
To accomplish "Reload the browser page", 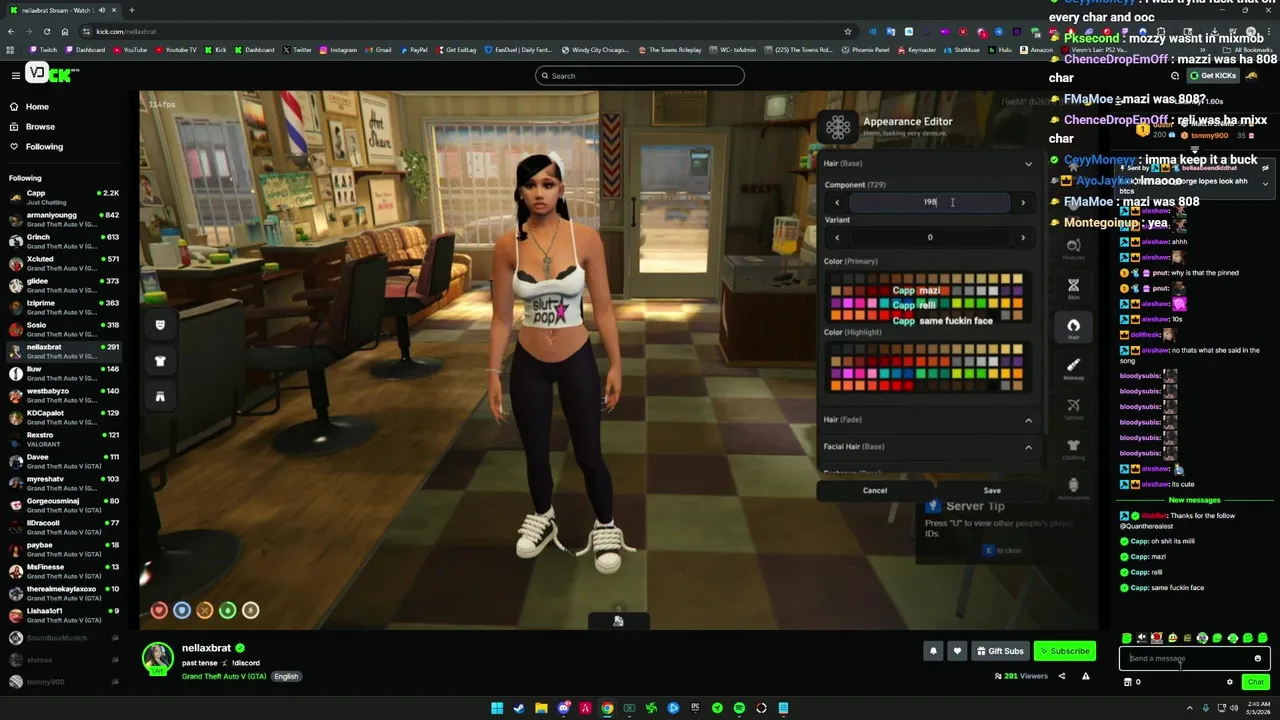I will tap(45, 31).
